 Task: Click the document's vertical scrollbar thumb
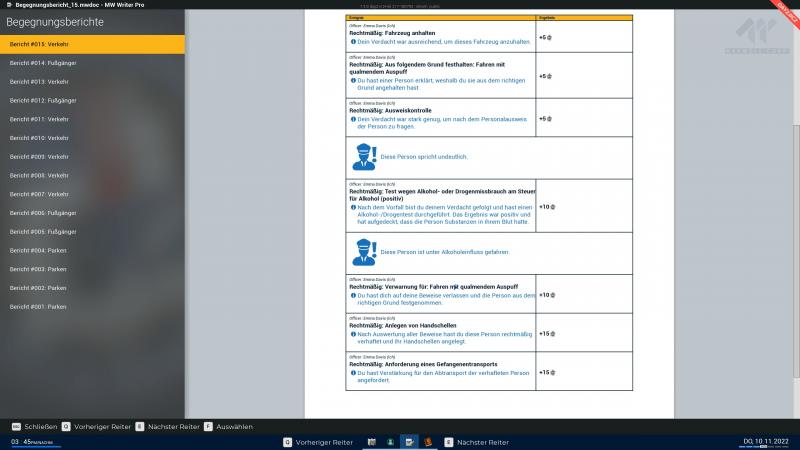(x=796, y=251)
